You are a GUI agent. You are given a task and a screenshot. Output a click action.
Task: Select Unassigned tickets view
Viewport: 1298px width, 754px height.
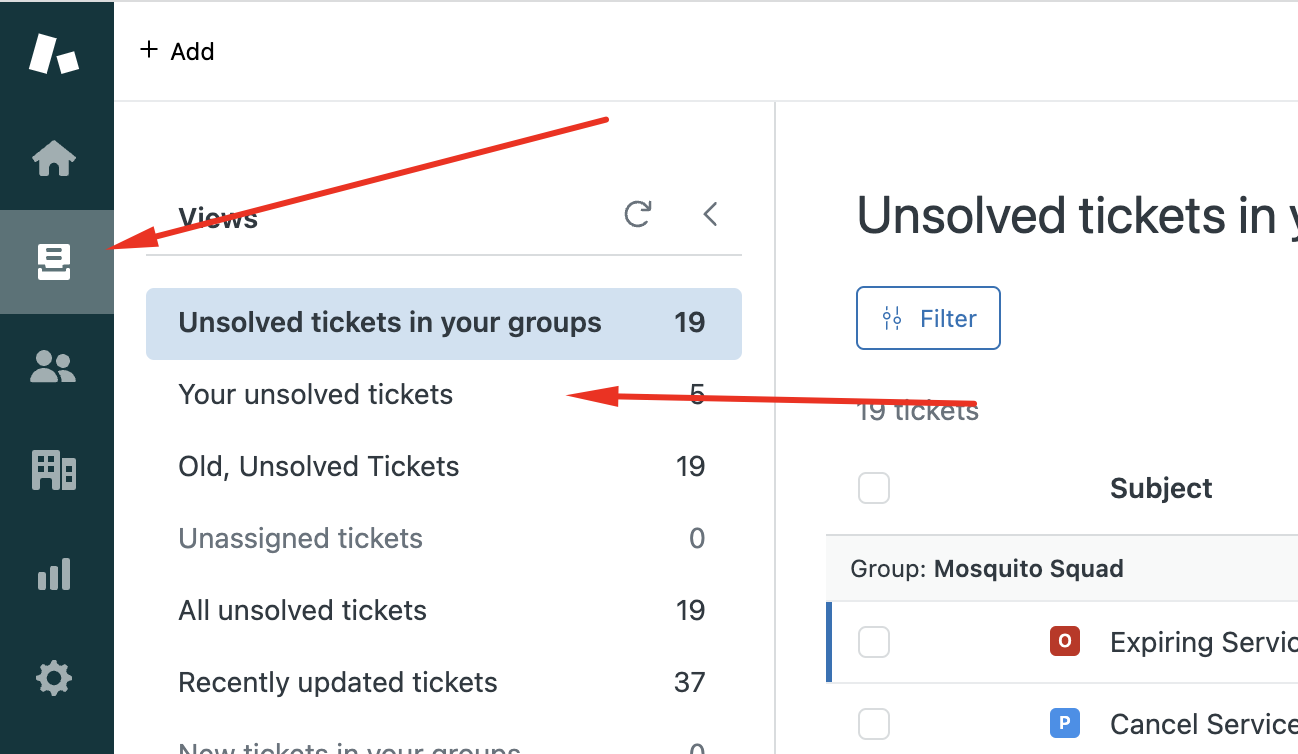point(300,539)
